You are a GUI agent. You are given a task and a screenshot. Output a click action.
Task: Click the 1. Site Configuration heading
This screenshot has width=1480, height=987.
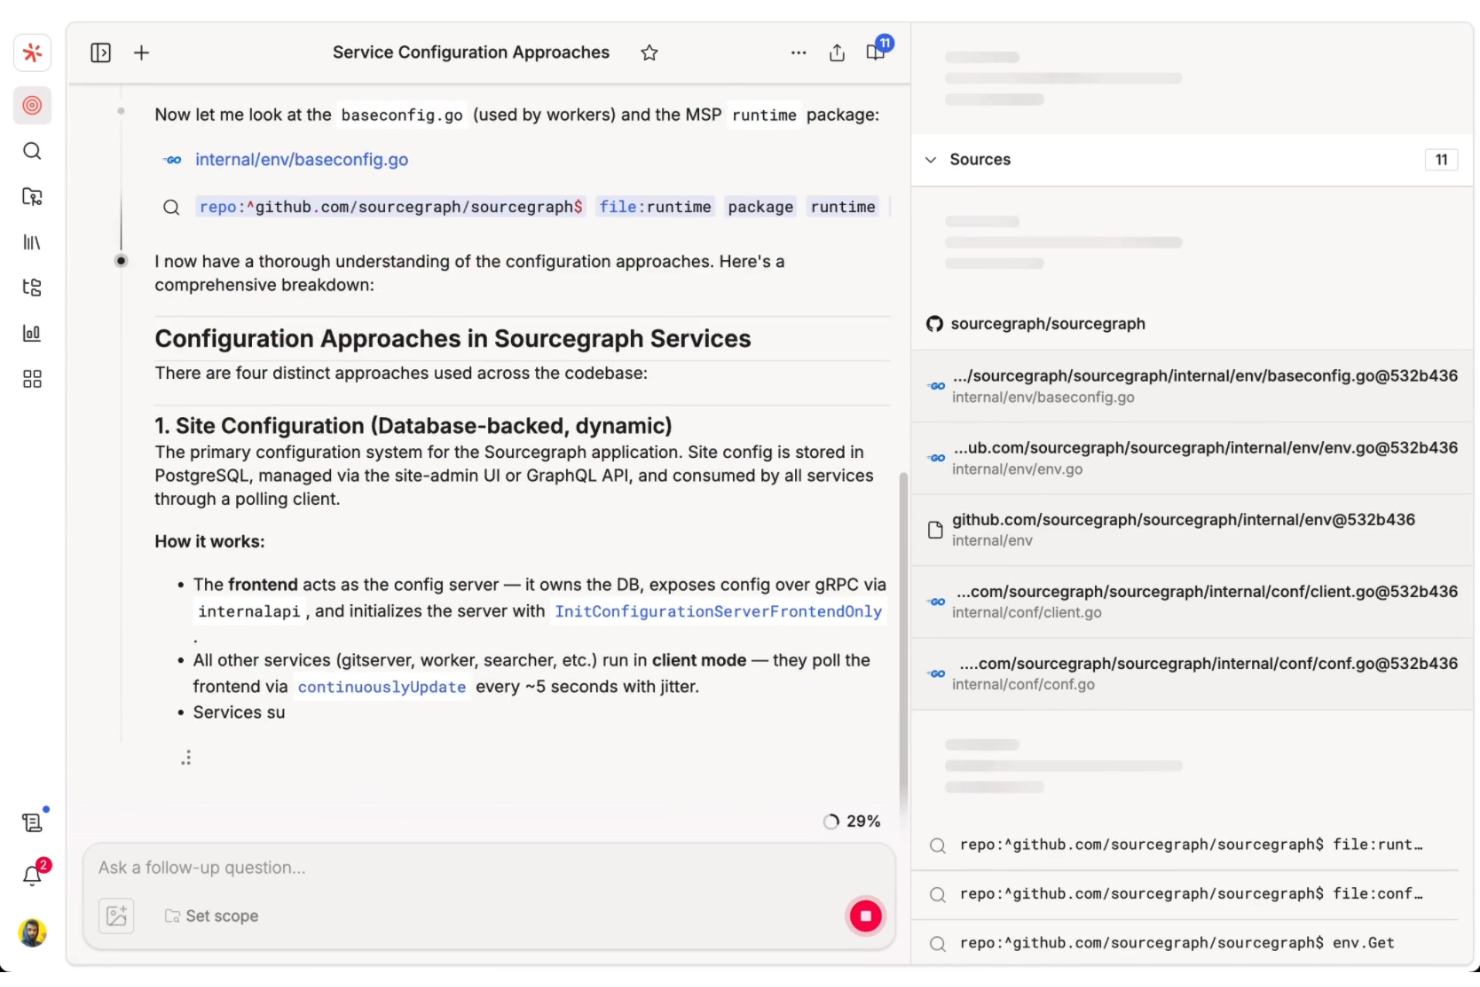coord(413,426)
